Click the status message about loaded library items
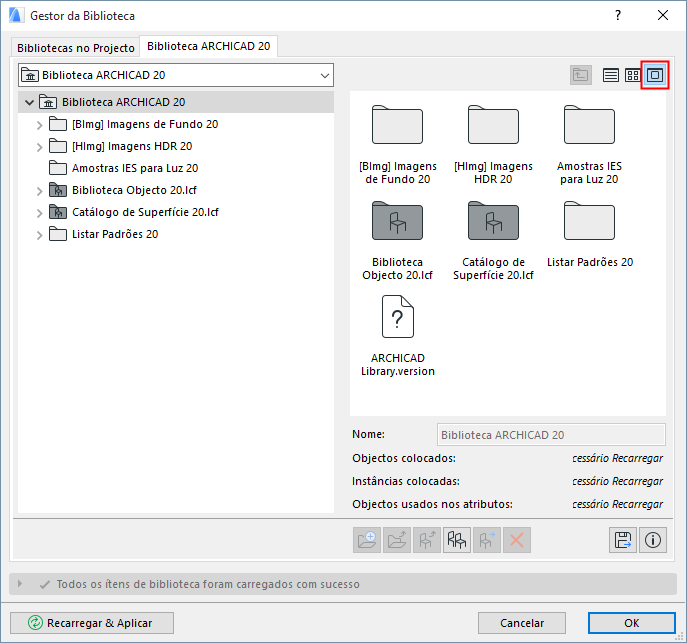687x643 pixels. point(208,584)
